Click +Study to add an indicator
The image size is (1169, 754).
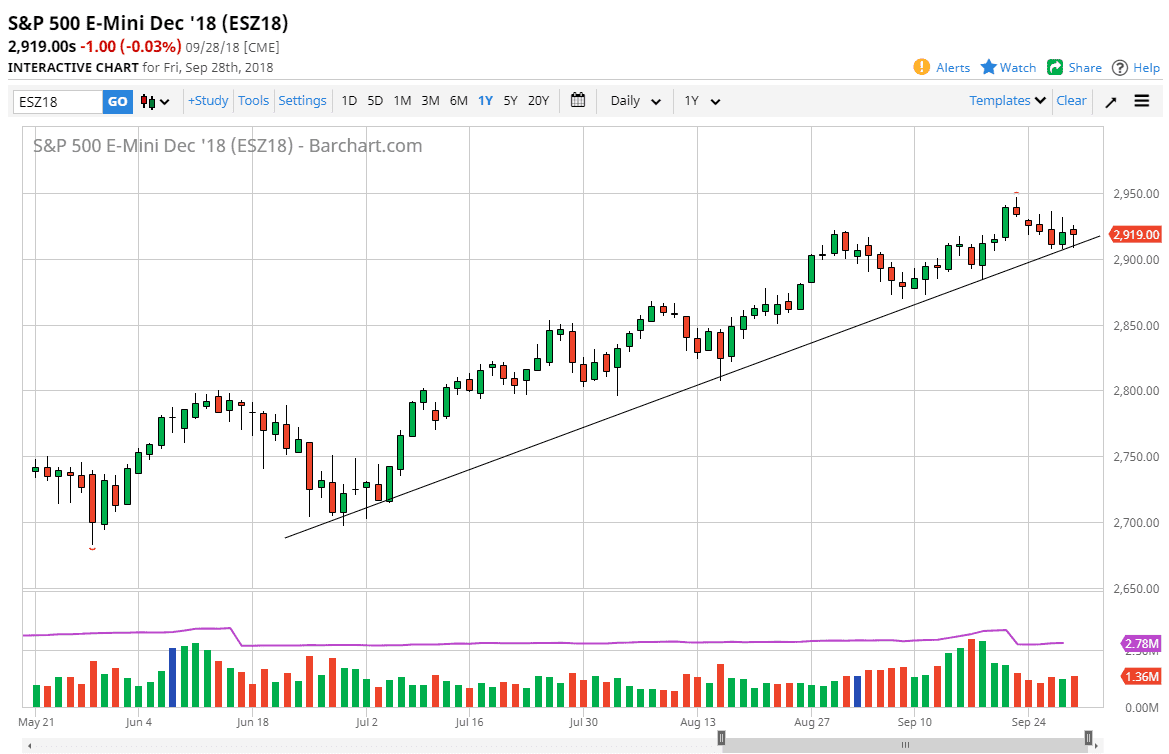(207, 100)
